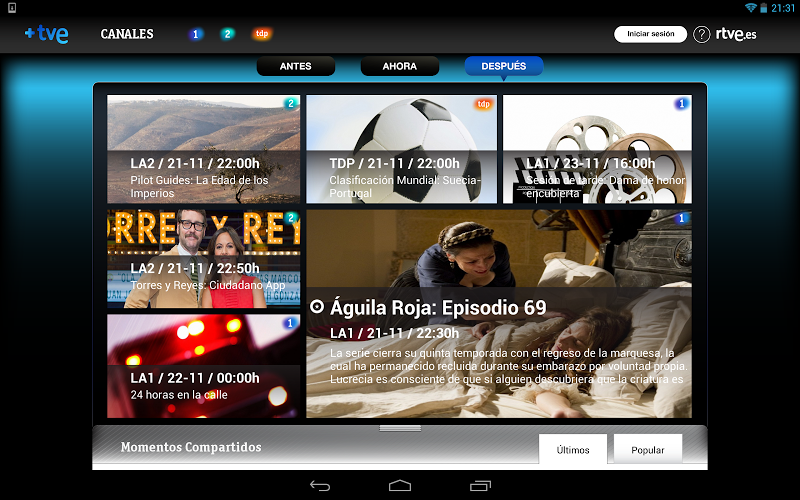Tap the channel 2 badge on Pilot Guides card

[x=291, y=104]
